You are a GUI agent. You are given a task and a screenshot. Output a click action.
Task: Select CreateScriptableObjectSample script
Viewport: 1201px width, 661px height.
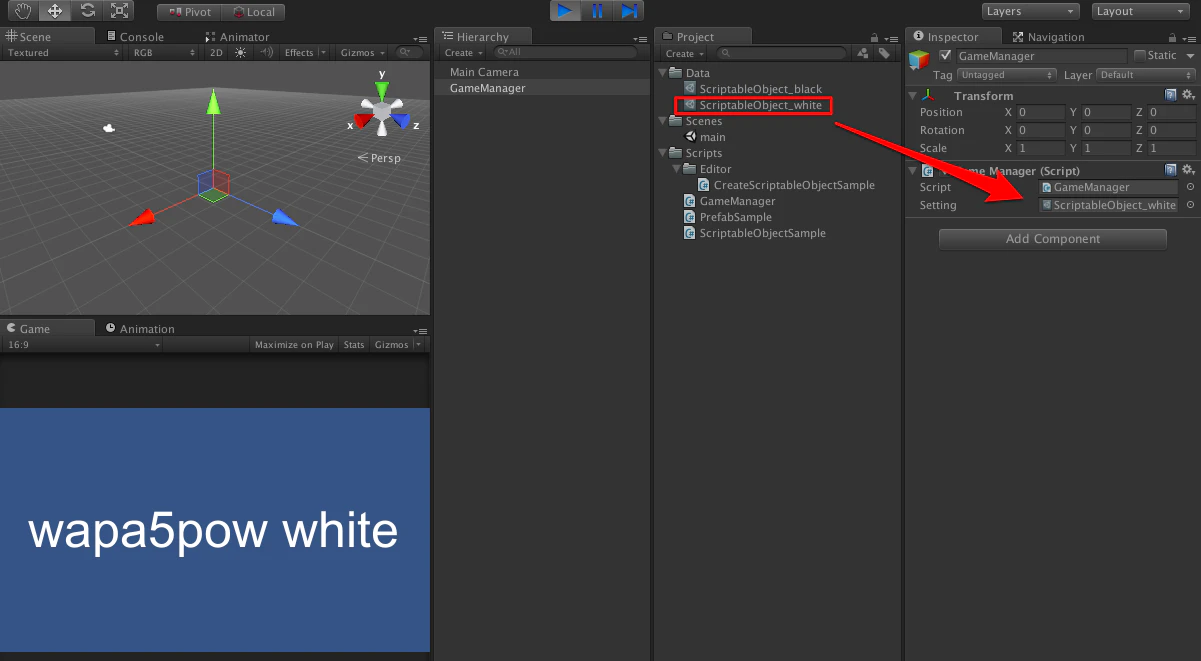coord(786,185)
